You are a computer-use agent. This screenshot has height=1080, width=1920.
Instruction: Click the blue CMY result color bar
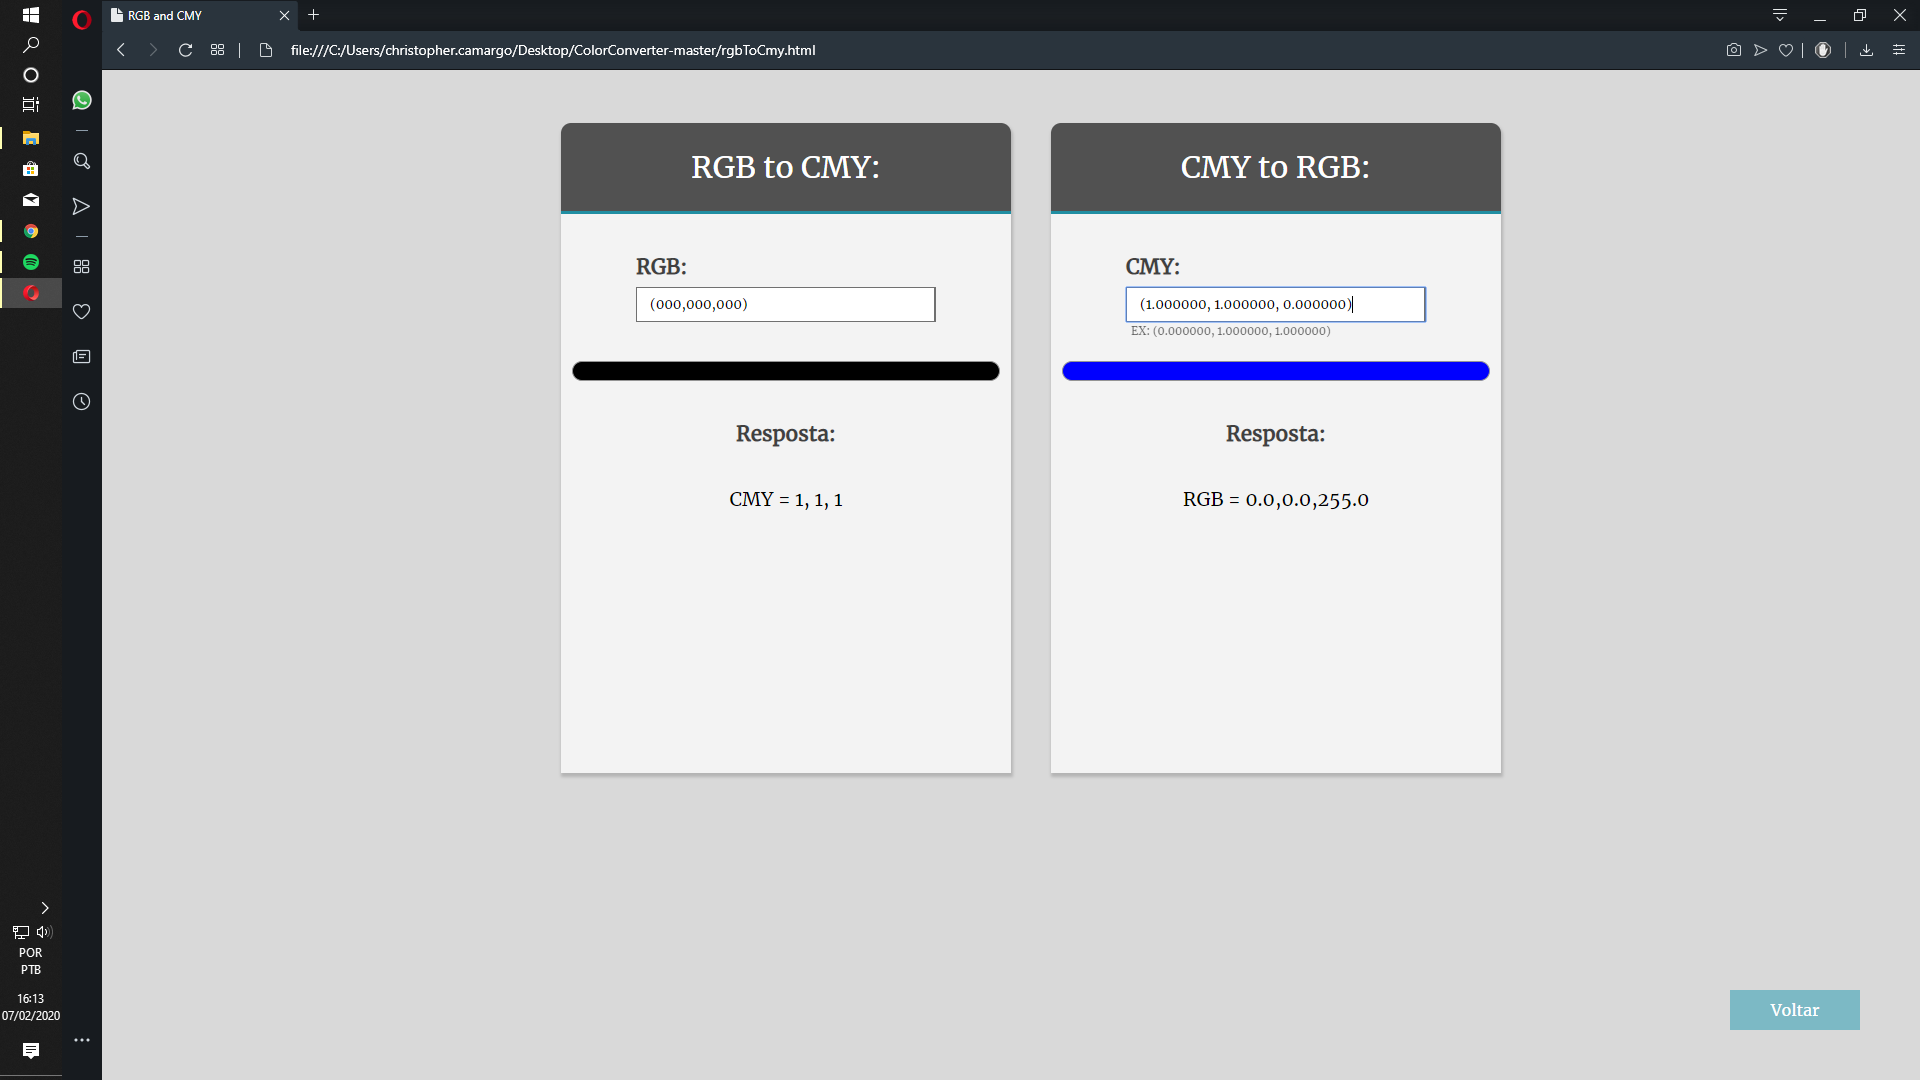tap(1275, 371)
